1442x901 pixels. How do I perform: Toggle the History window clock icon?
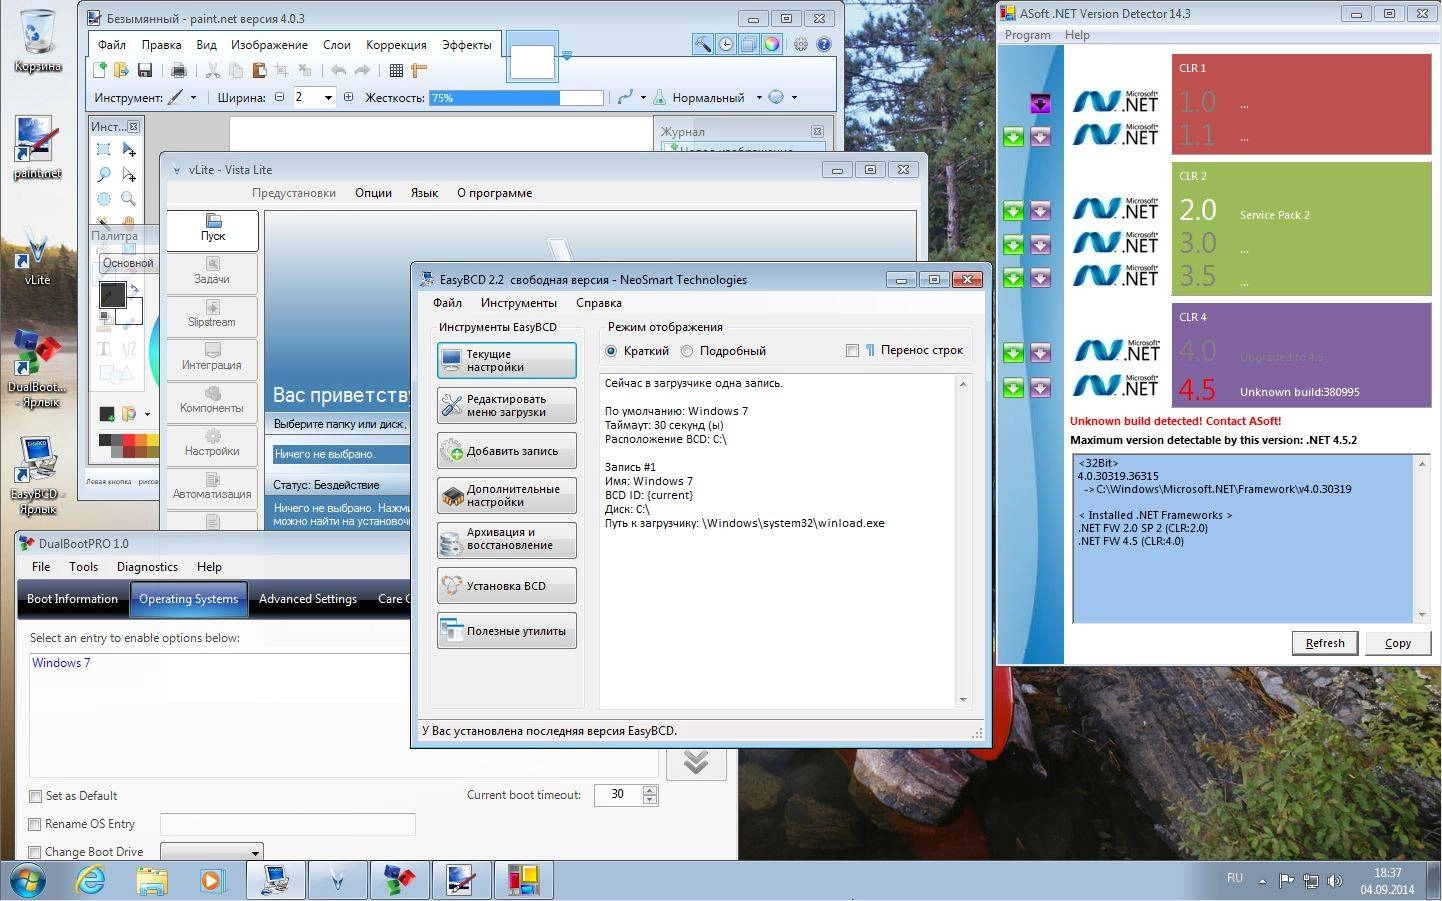726,44
